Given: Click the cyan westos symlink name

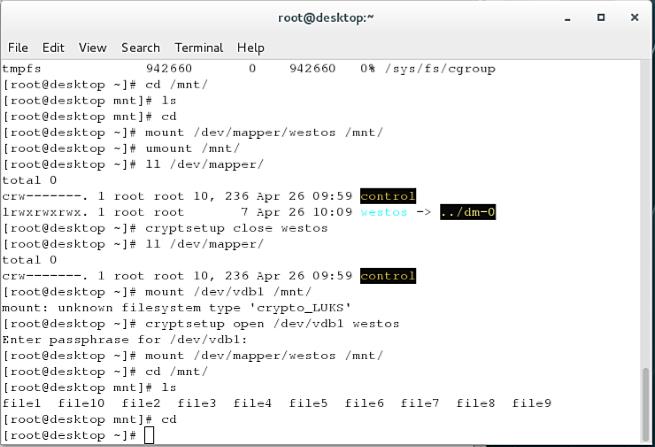Looking at the screenshot, I should pos(384,212).
